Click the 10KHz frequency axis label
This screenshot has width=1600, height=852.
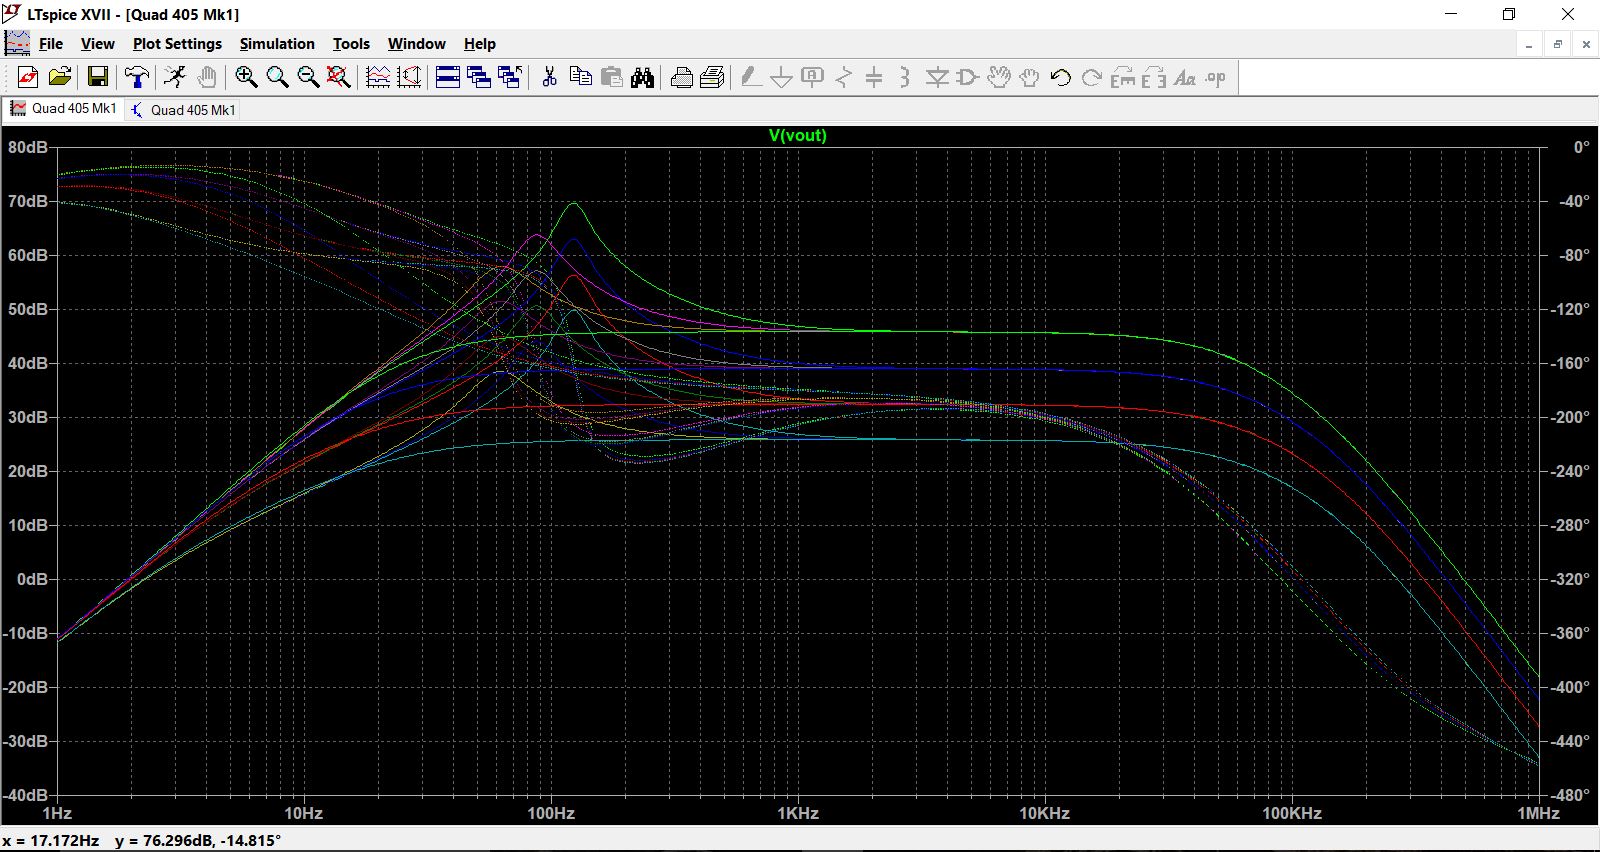tap(1045, 813)
